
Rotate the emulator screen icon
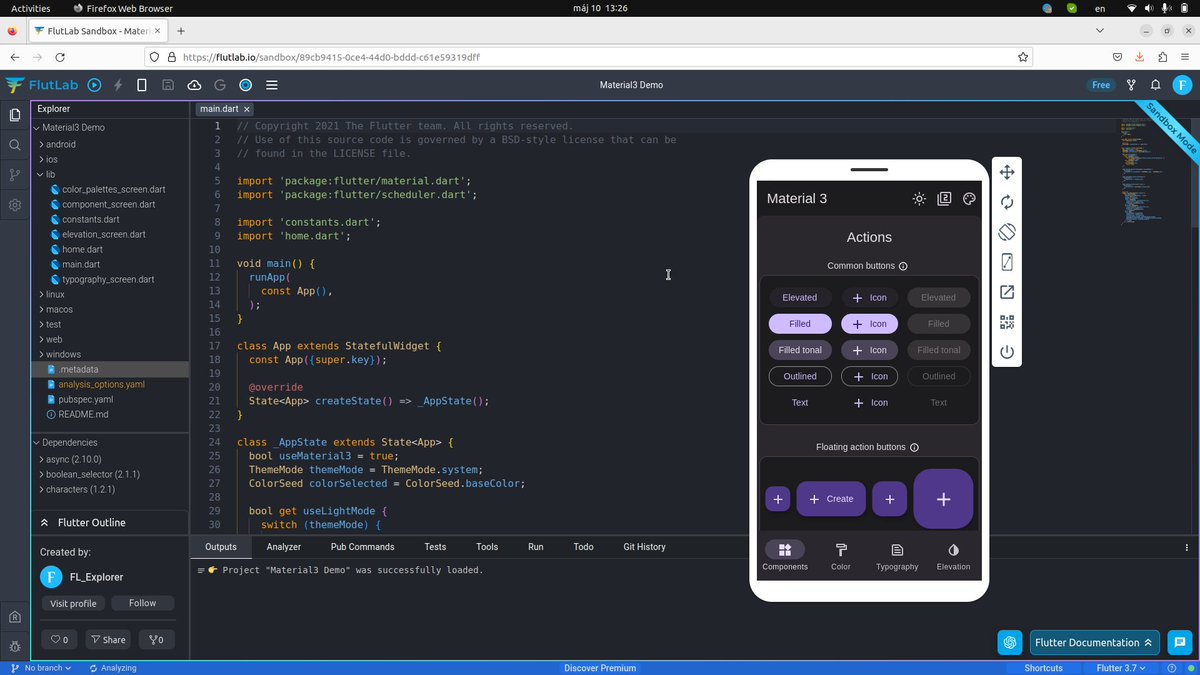[x=1007, y=232]
